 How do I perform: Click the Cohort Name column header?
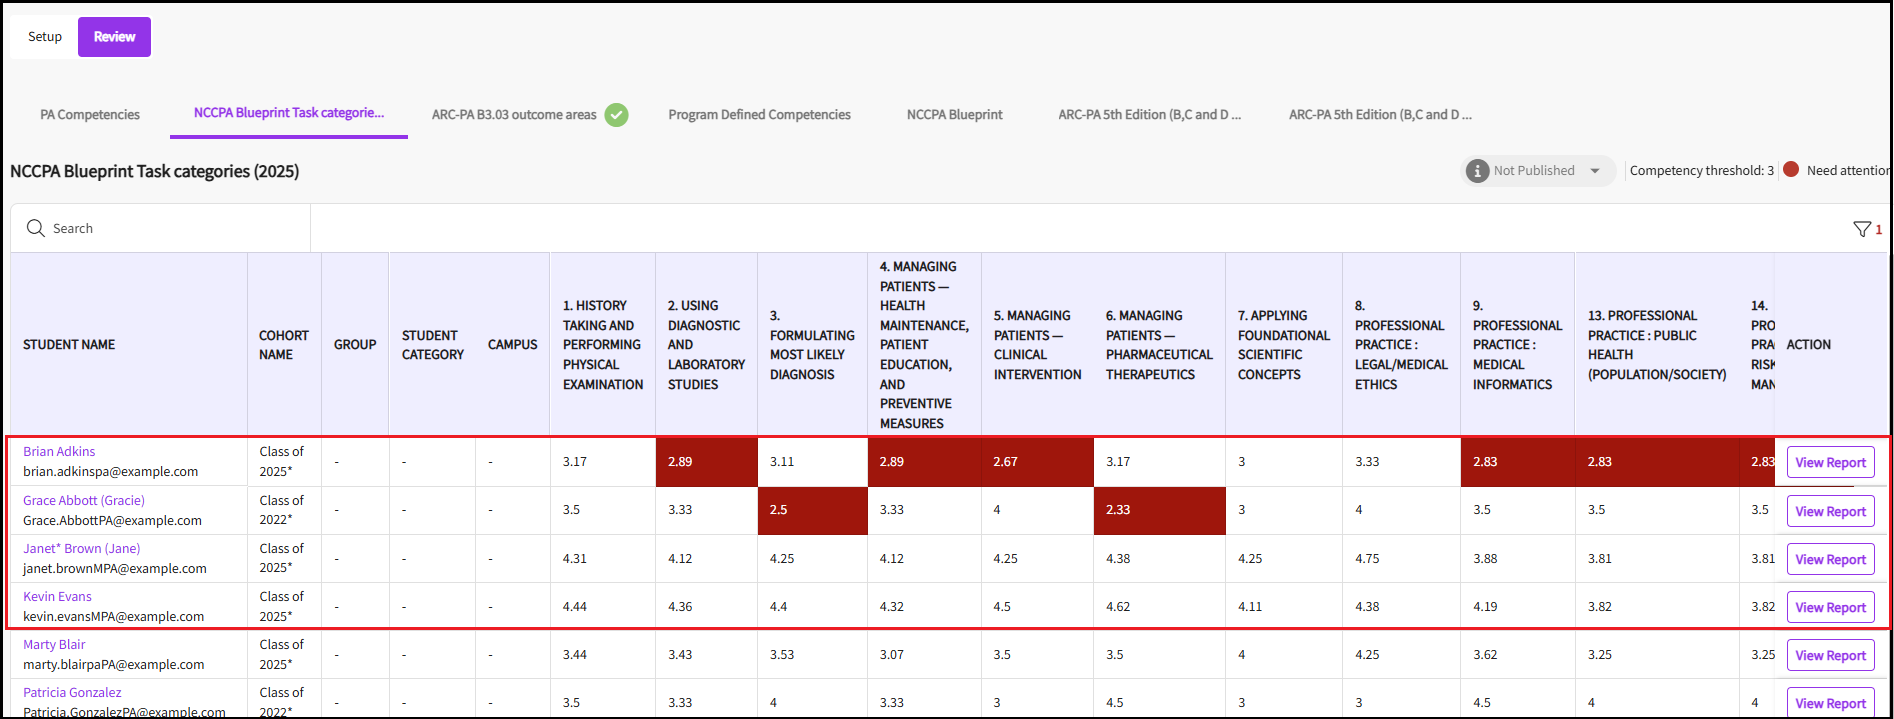tap(284, 344)
